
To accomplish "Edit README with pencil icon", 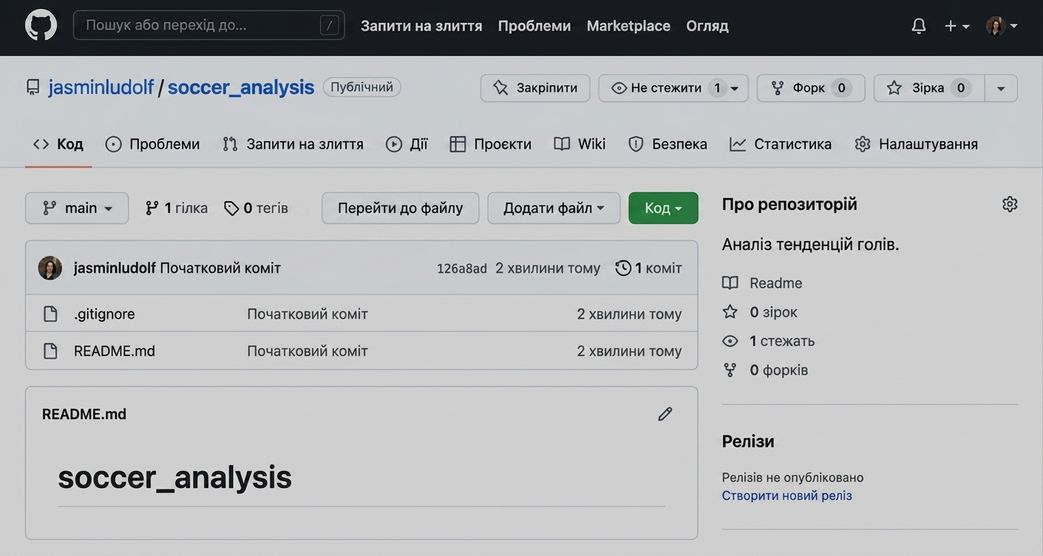I will [x=665, y=414].
